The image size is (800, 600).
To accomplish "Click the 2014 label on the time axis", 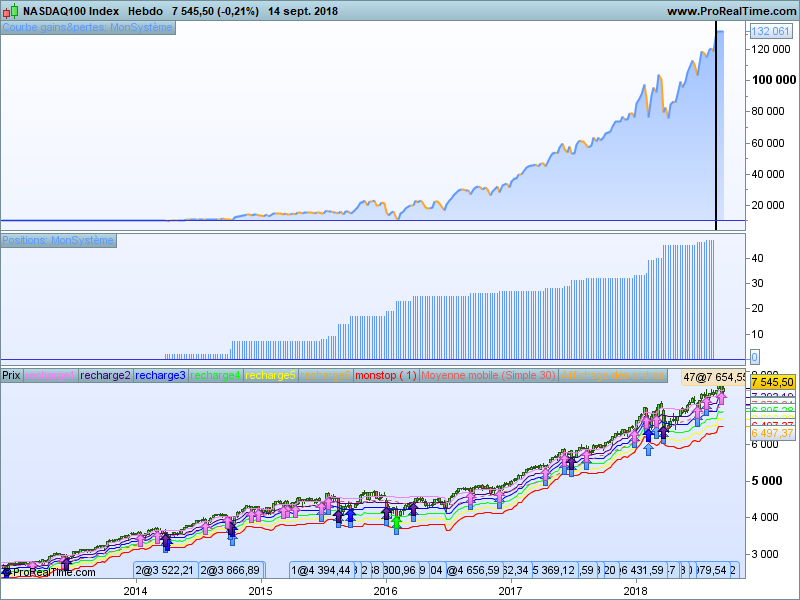I will [135, 591].
